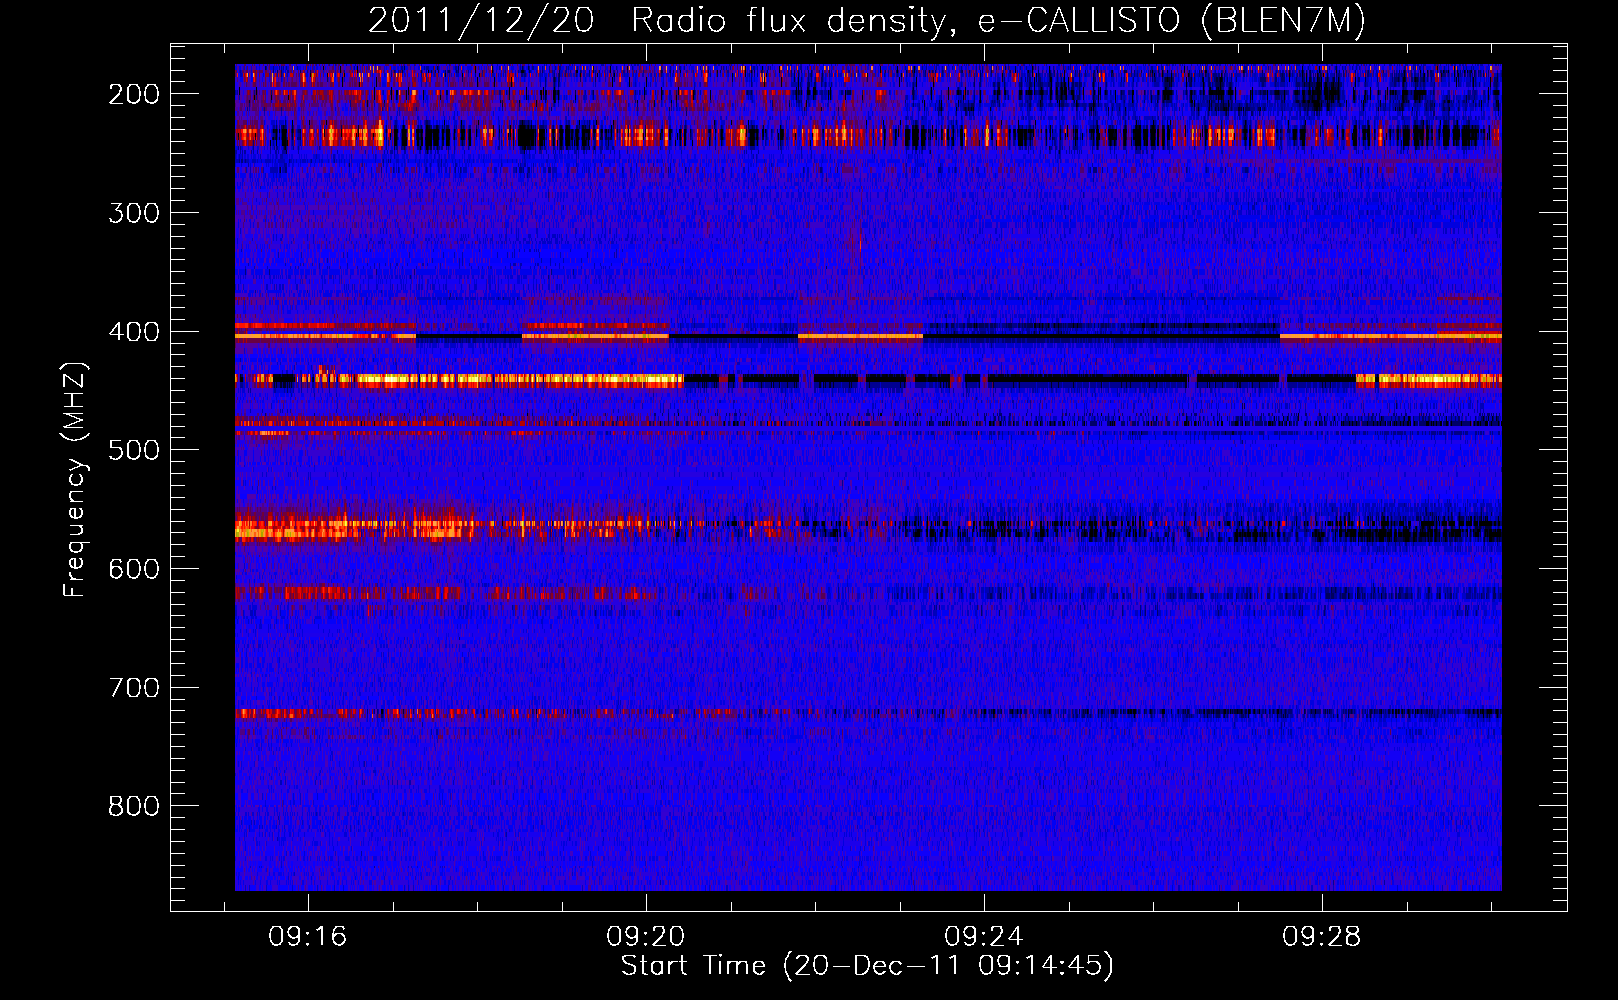
Task: Click the 09:24 time tick label
Action: pos(984,936)
